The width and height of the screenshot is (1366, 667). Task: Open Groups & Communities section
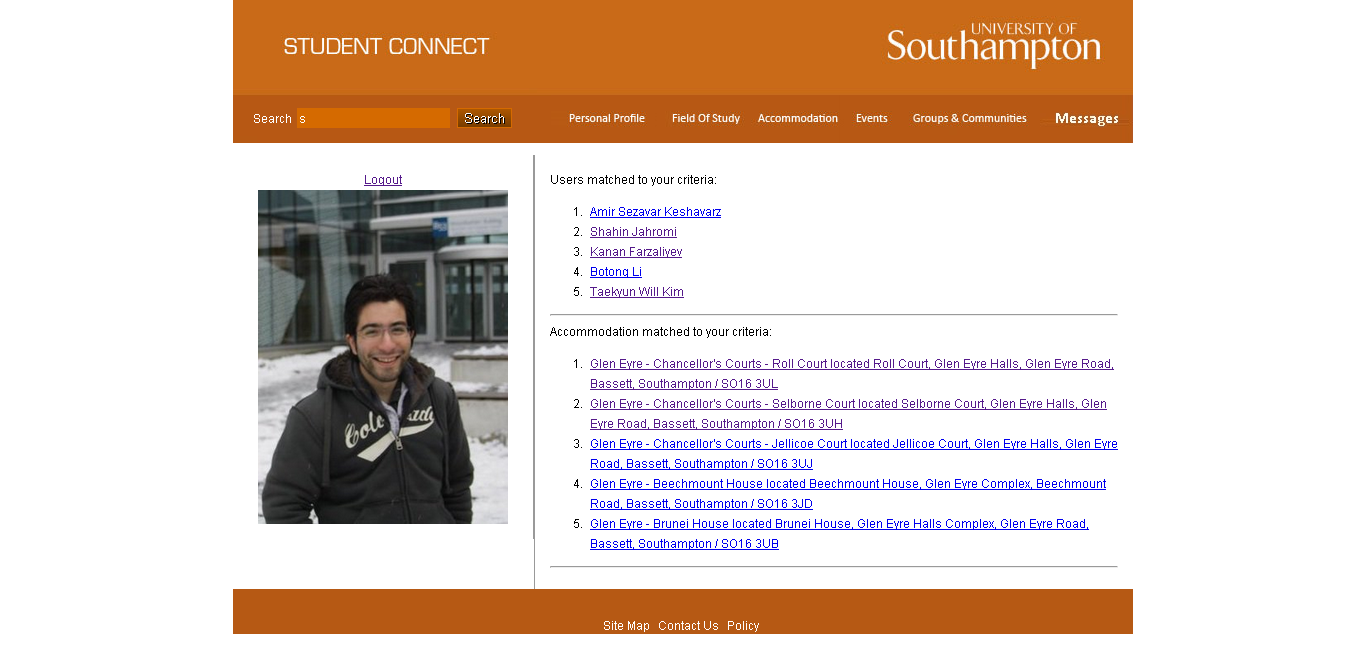969,118
